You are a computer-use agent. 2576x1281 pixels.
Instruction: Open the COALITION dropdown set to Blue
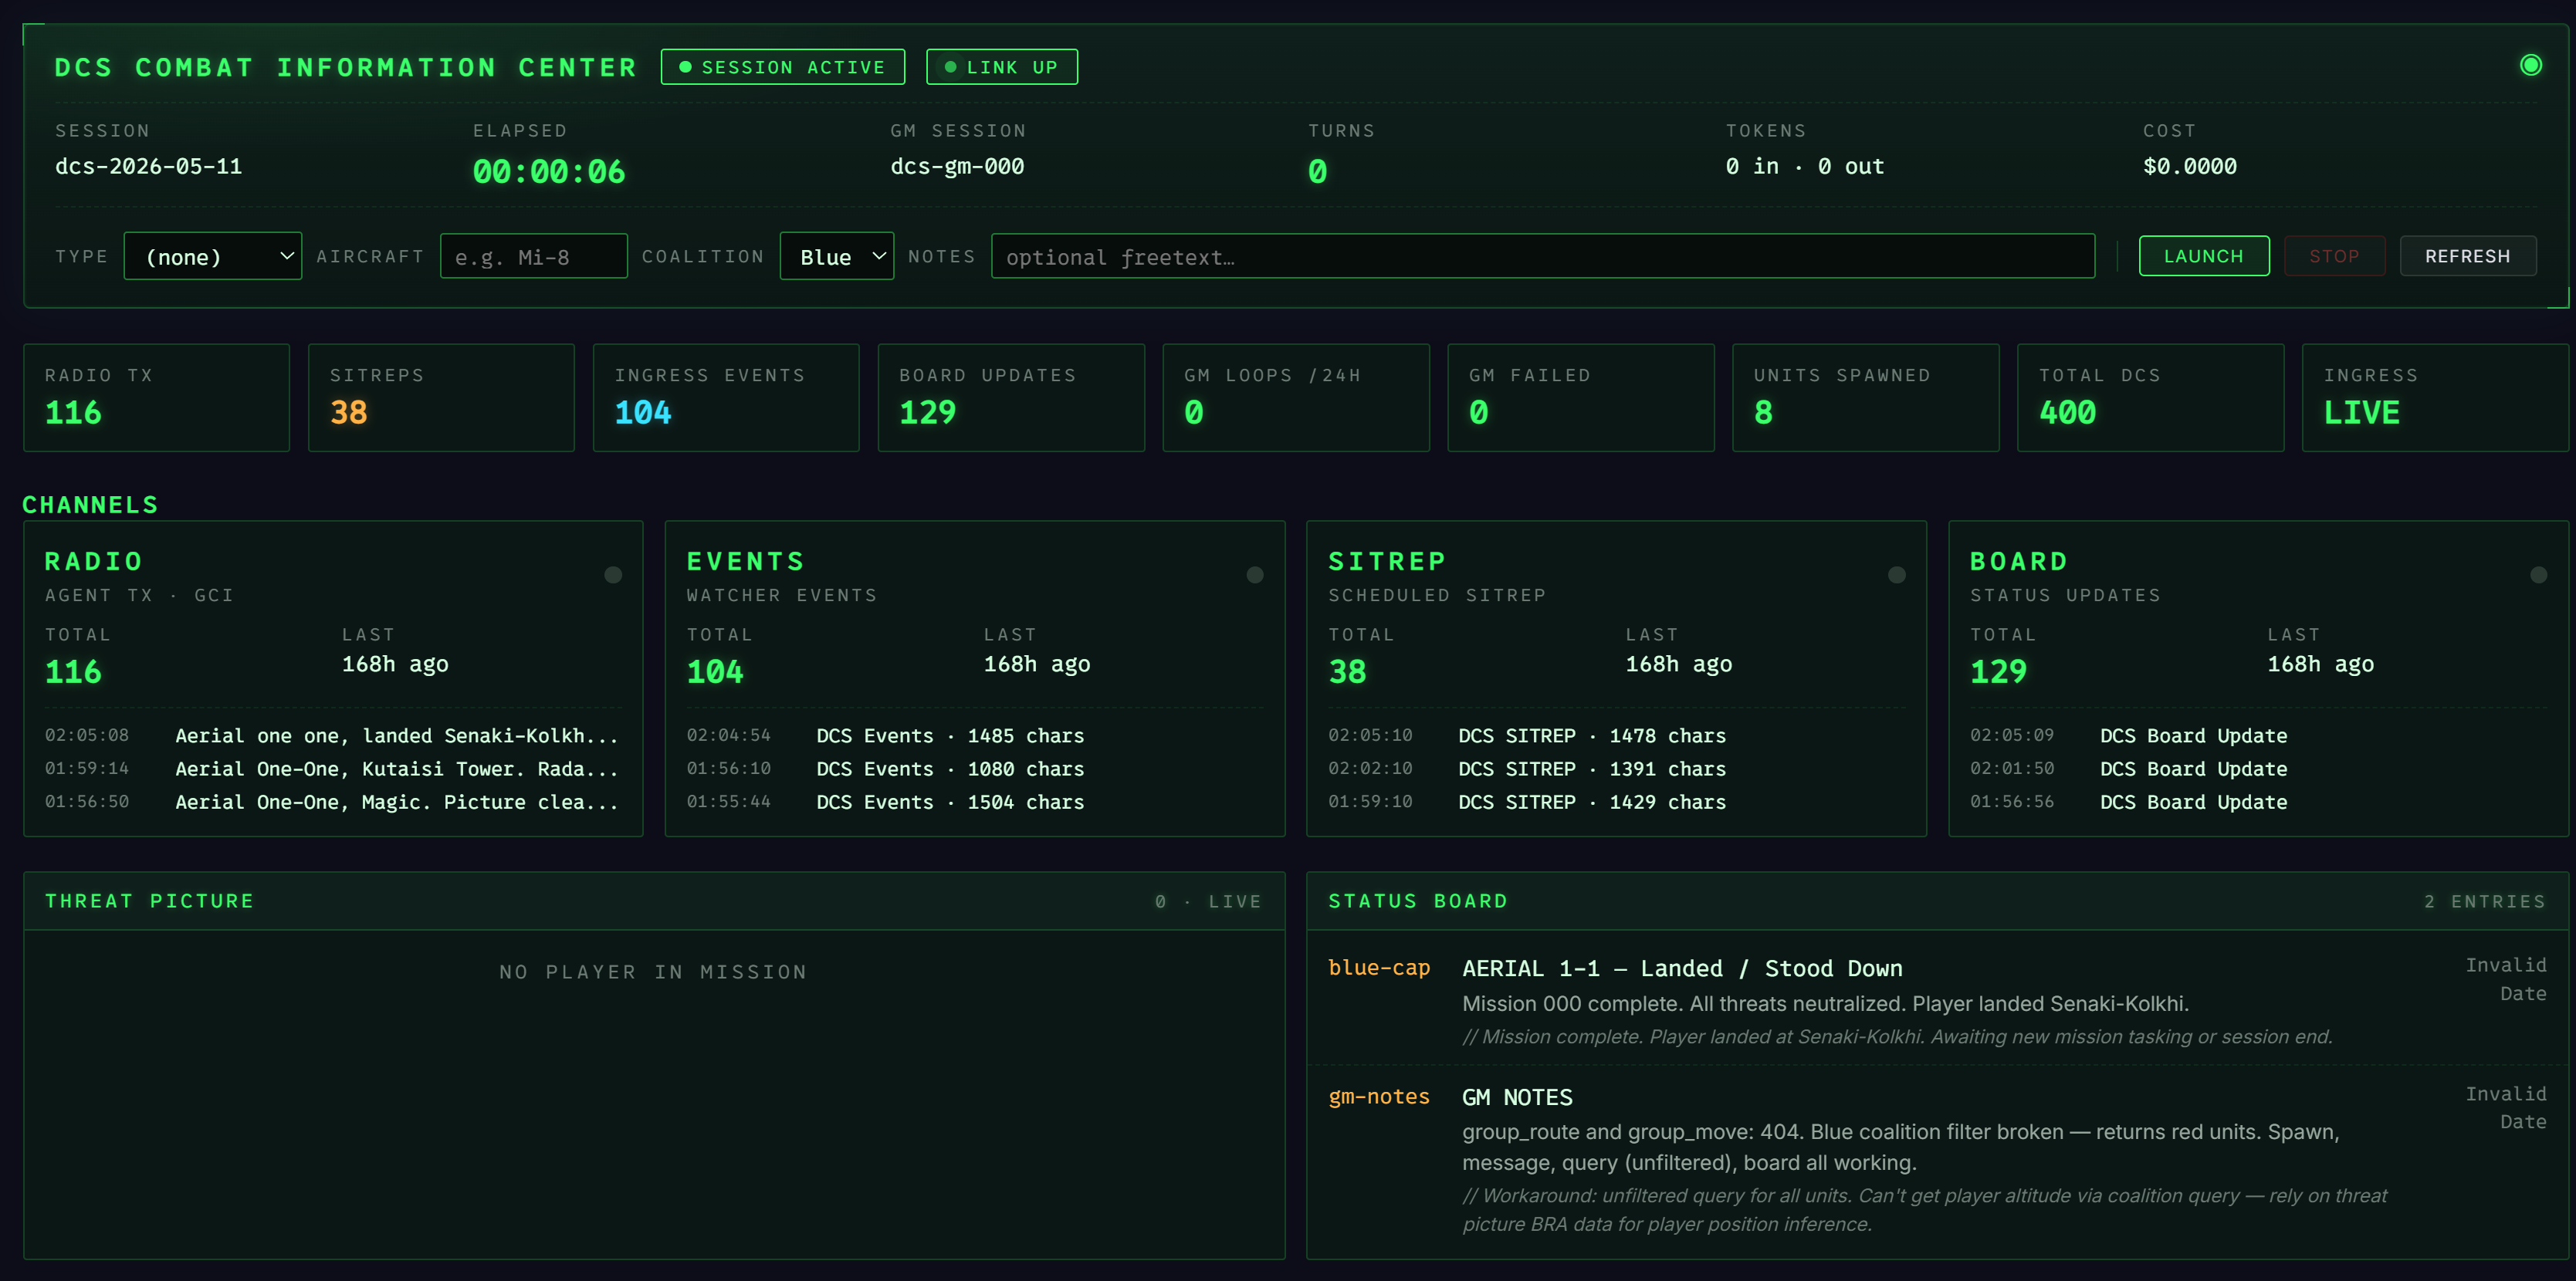point(837,256)
